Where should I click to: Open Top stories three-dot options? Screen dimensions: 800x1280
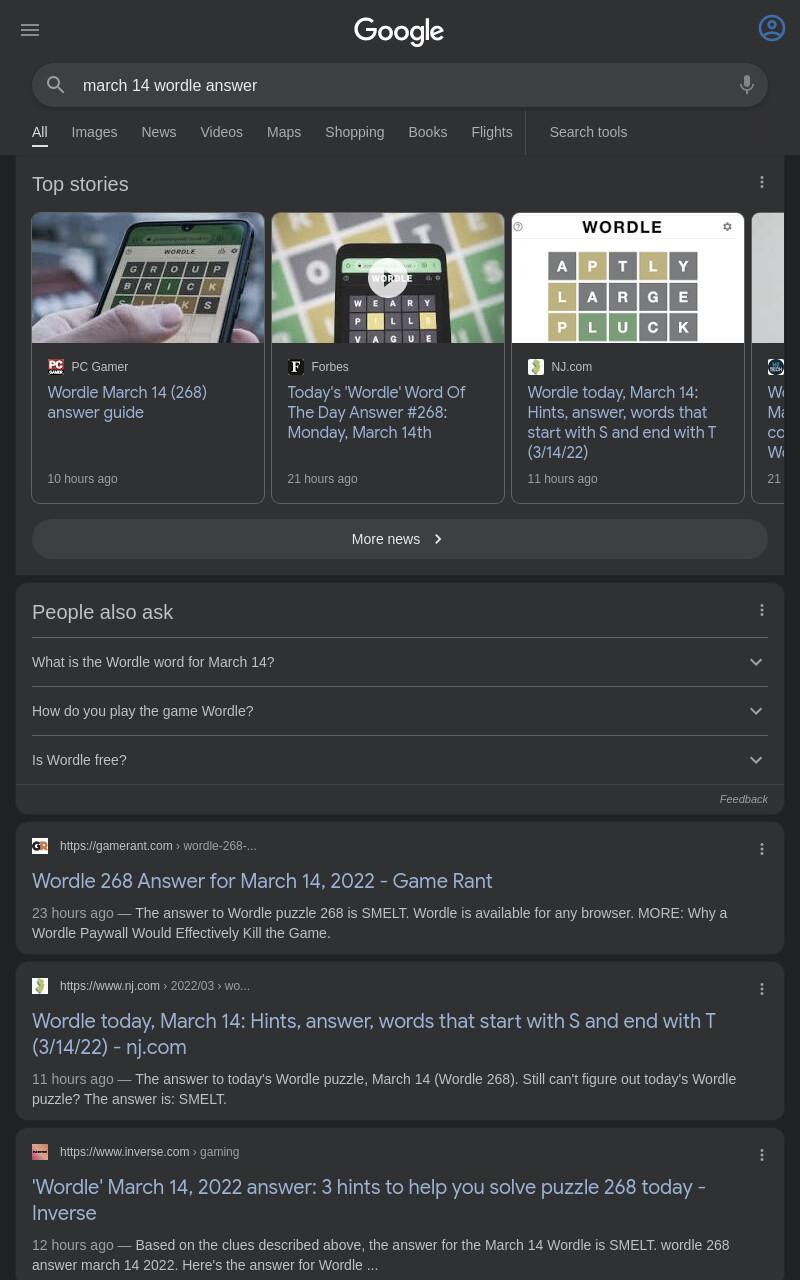[762, 182]
